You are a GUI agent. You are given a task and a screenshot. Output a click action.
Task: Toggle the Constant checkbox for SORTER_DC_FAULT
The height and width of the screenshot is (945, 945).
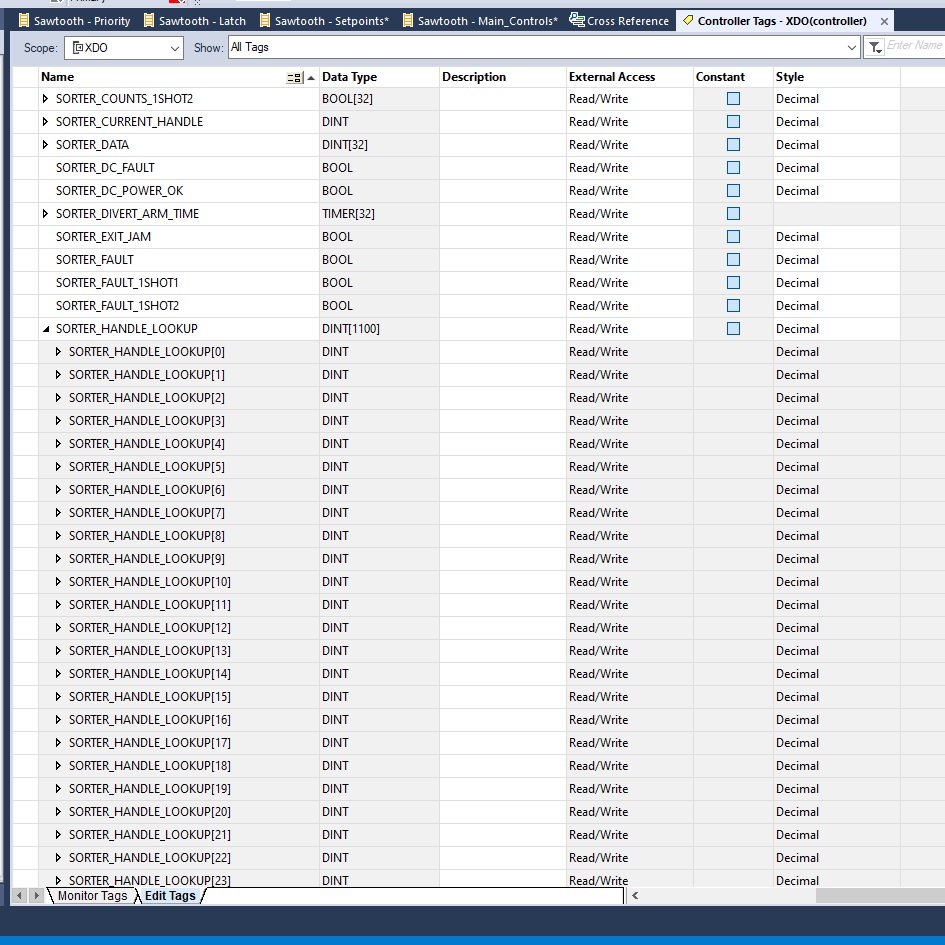point(731,167)
